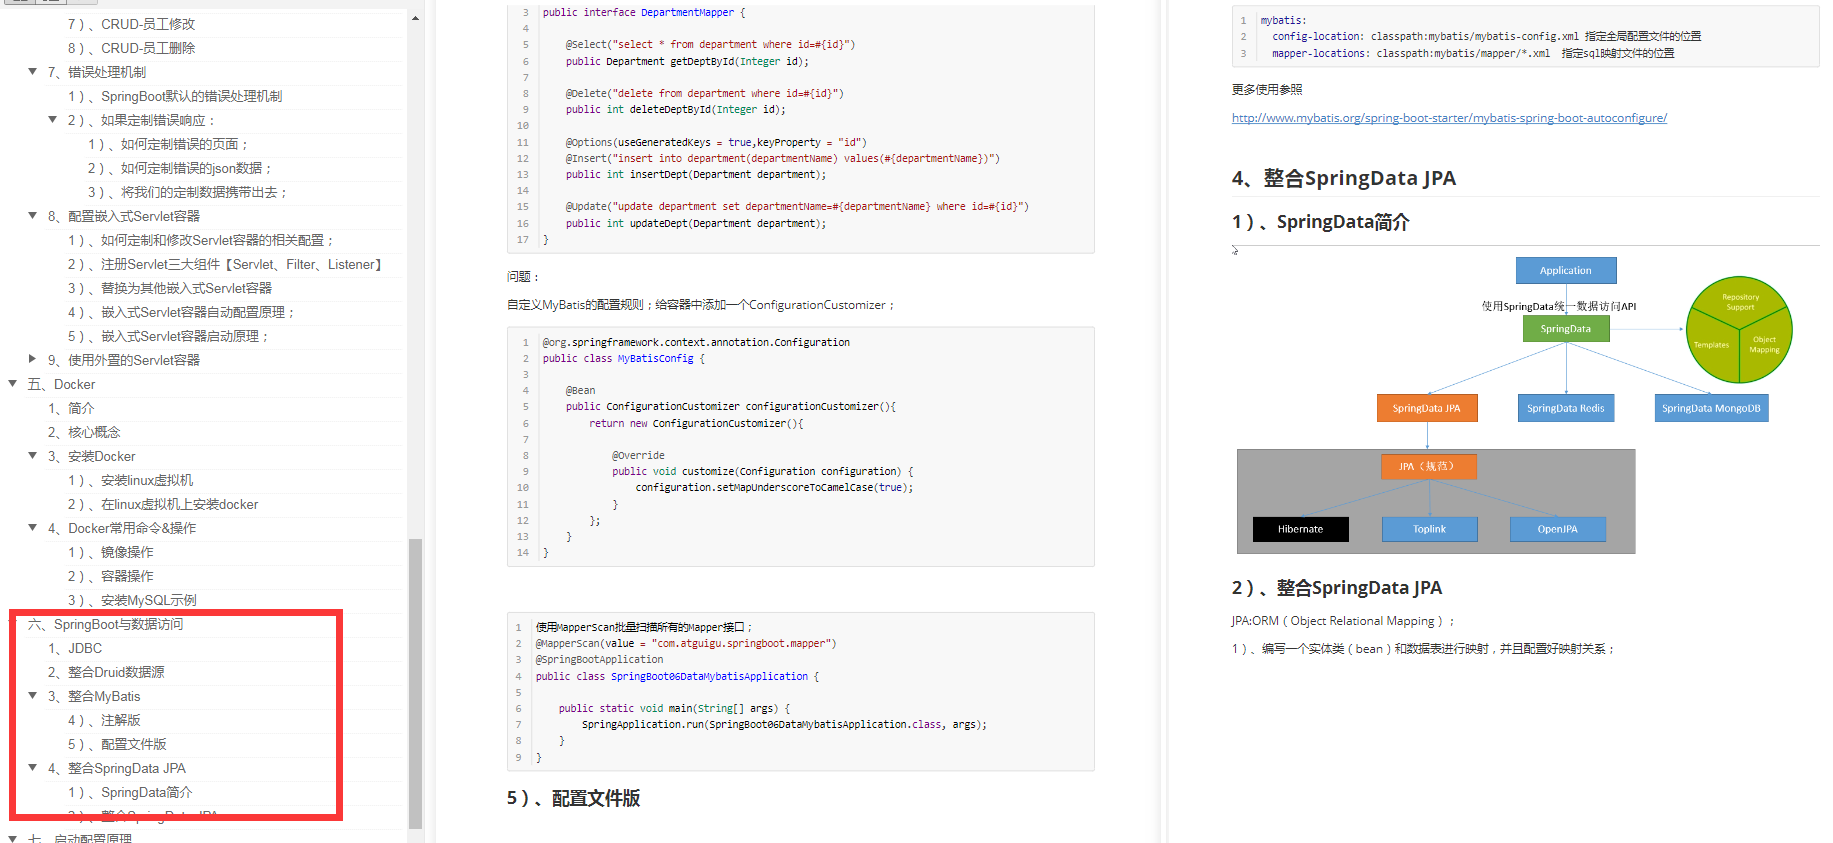Open 3)、替换为其他嵌入式Servlet容器 entry

coord(170,288)
